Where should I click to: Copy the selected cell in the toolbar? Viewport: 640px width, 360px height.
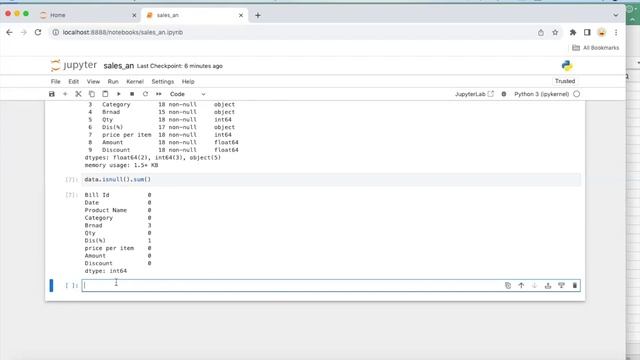(92, 94)
